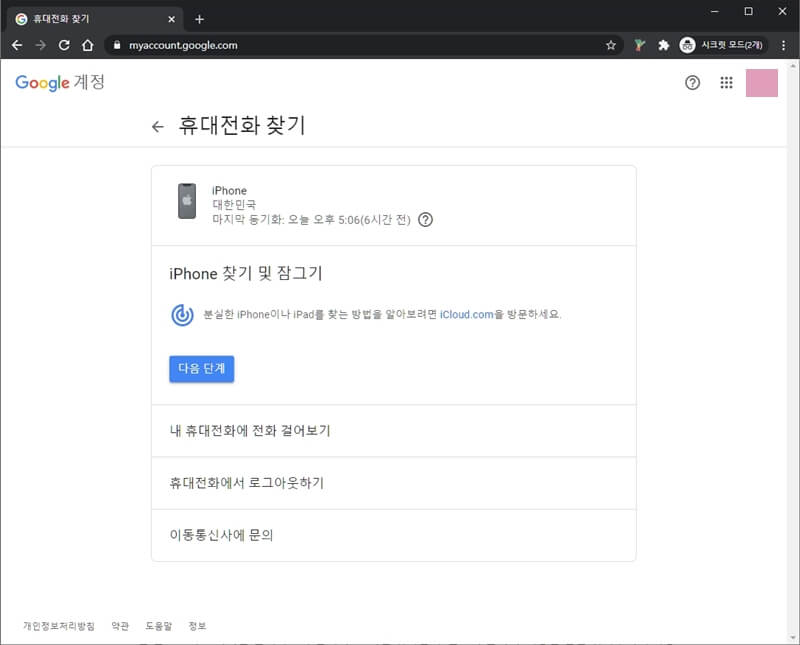Viewport: 800px width, 645px height.
Task: Open the 개인정보처리방침 footer link
Action: click(59, 626)
